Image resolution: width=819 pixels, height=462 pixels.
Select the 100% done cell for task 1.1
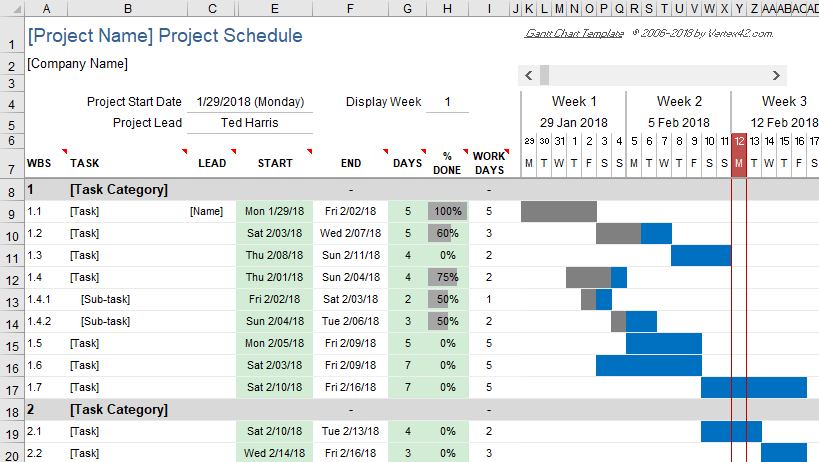[x=448, y=211]
